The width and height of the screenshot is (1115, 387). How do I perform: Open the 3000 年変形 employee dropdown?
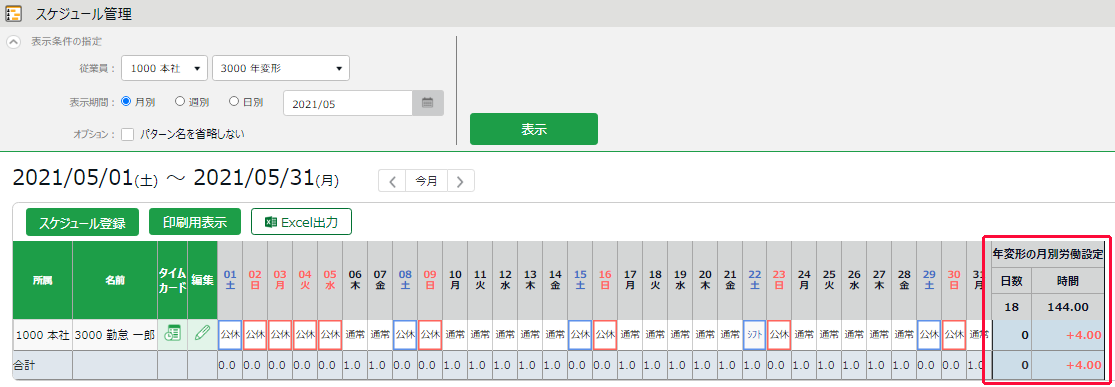tap(281, 68)
